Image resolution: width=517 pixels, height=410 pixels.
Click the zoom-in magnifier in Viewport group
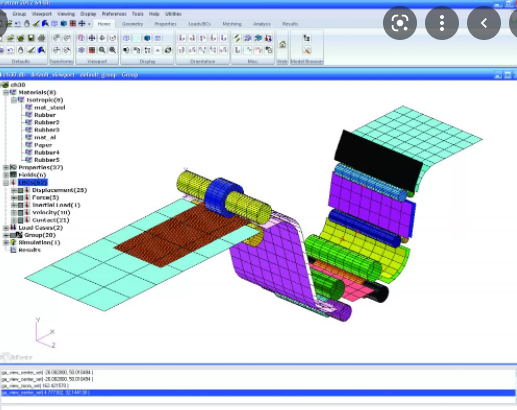click(102, 50)
